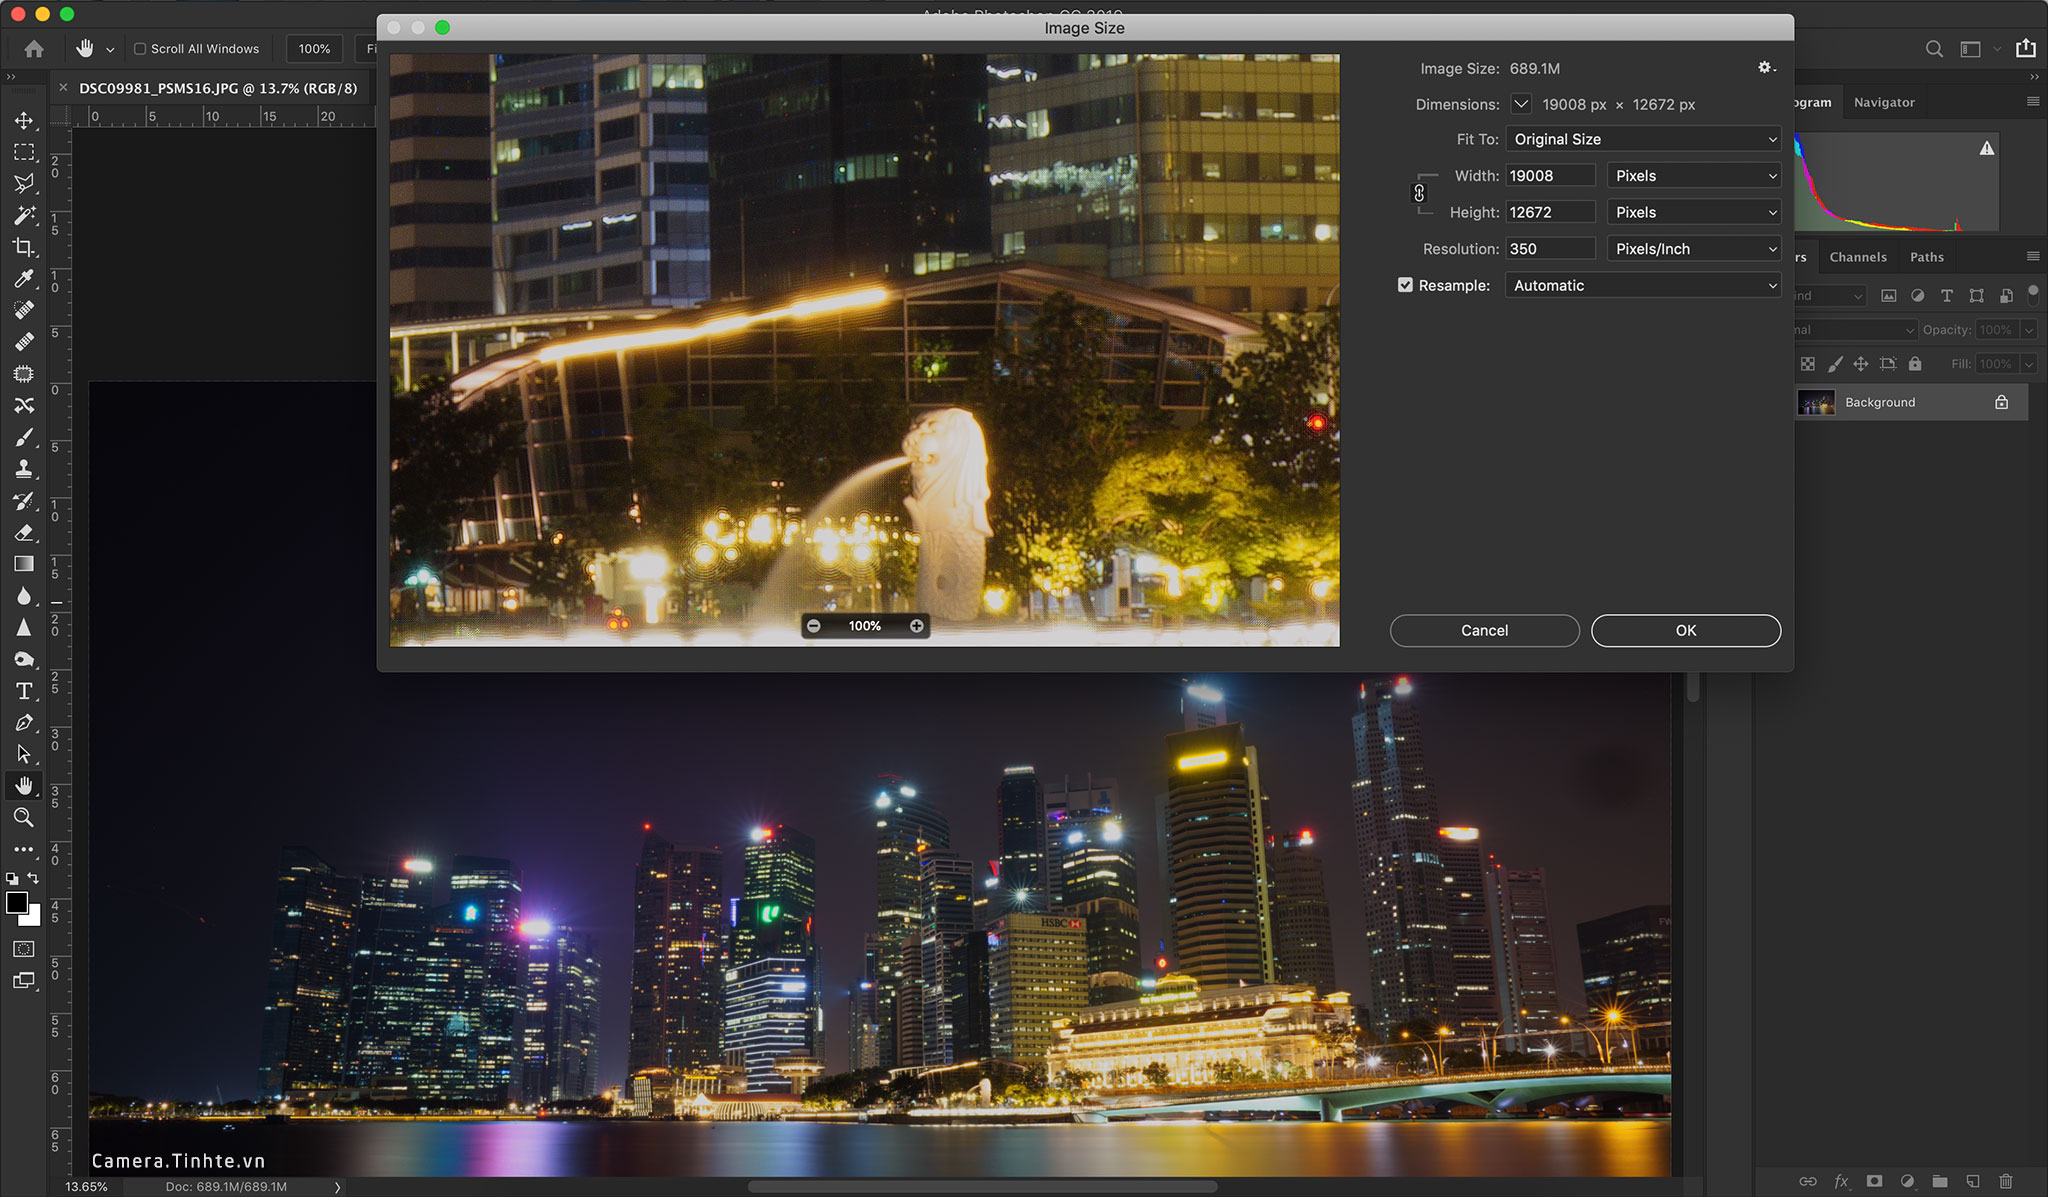The image size is (2048, 1197).
Task: Open the layer Fill dropdown arrow
Action: click(x=2029, y=364)
